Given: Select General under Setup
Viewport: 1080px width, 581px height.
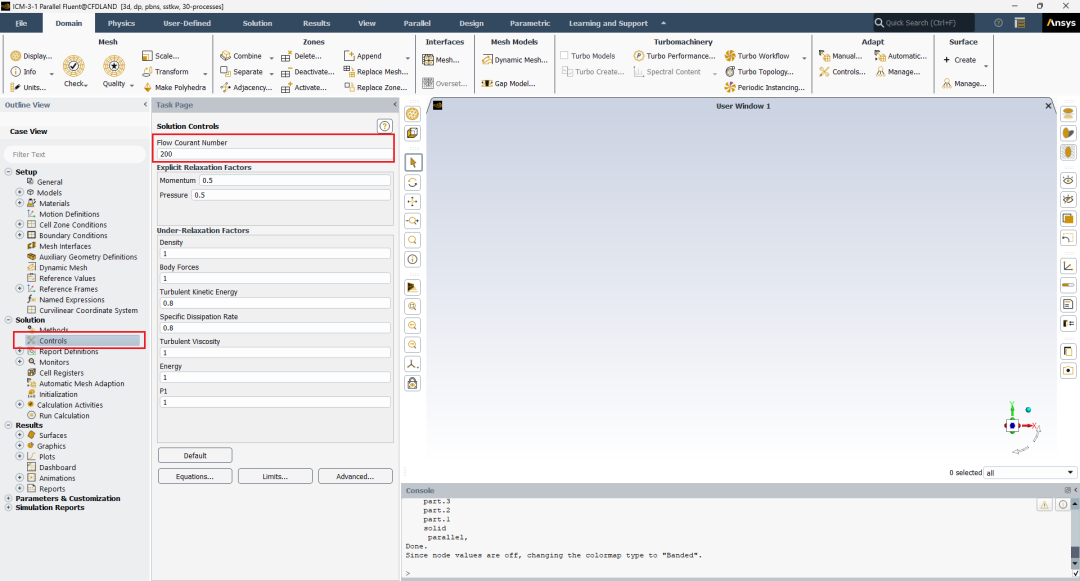Looking at the screenshot, I should tap(50, 182).
